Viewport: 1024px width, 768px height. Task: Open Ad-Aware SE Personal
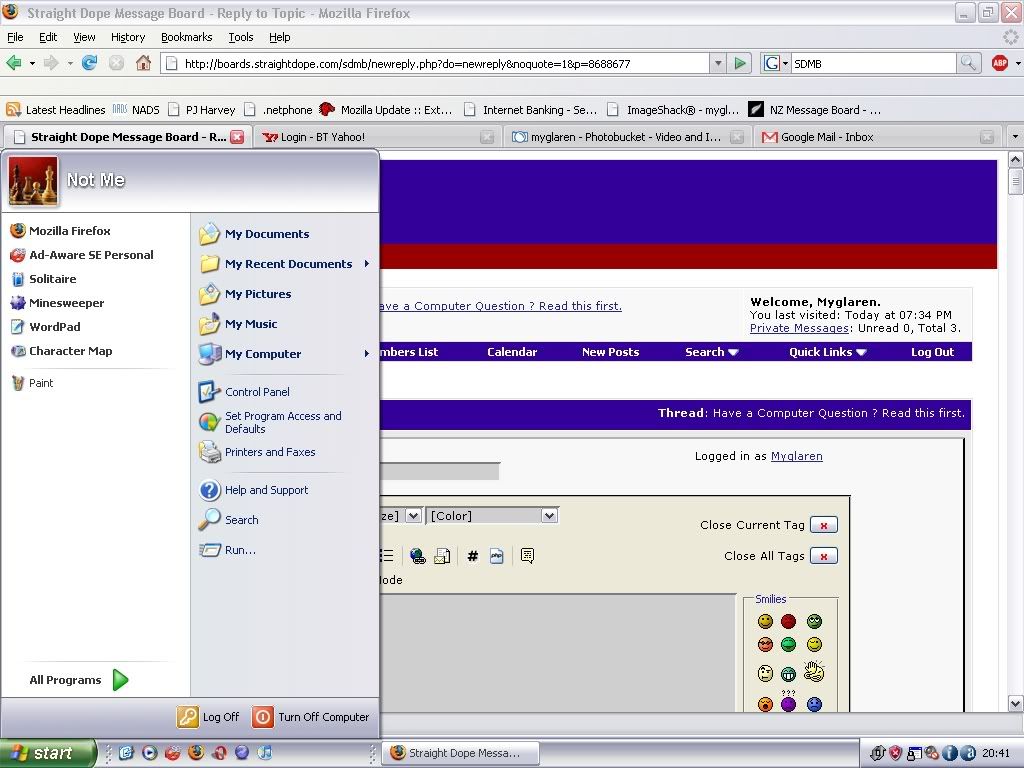click(x=82, y=255)
